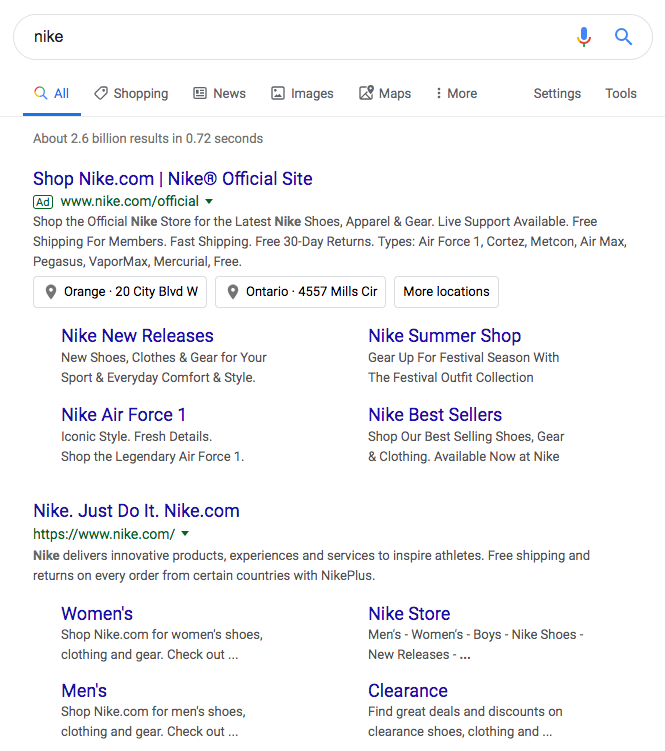The width and height of the screenshot is (665, 751).
Task: Switch to the Maps tab
Action: pos(385,93)
